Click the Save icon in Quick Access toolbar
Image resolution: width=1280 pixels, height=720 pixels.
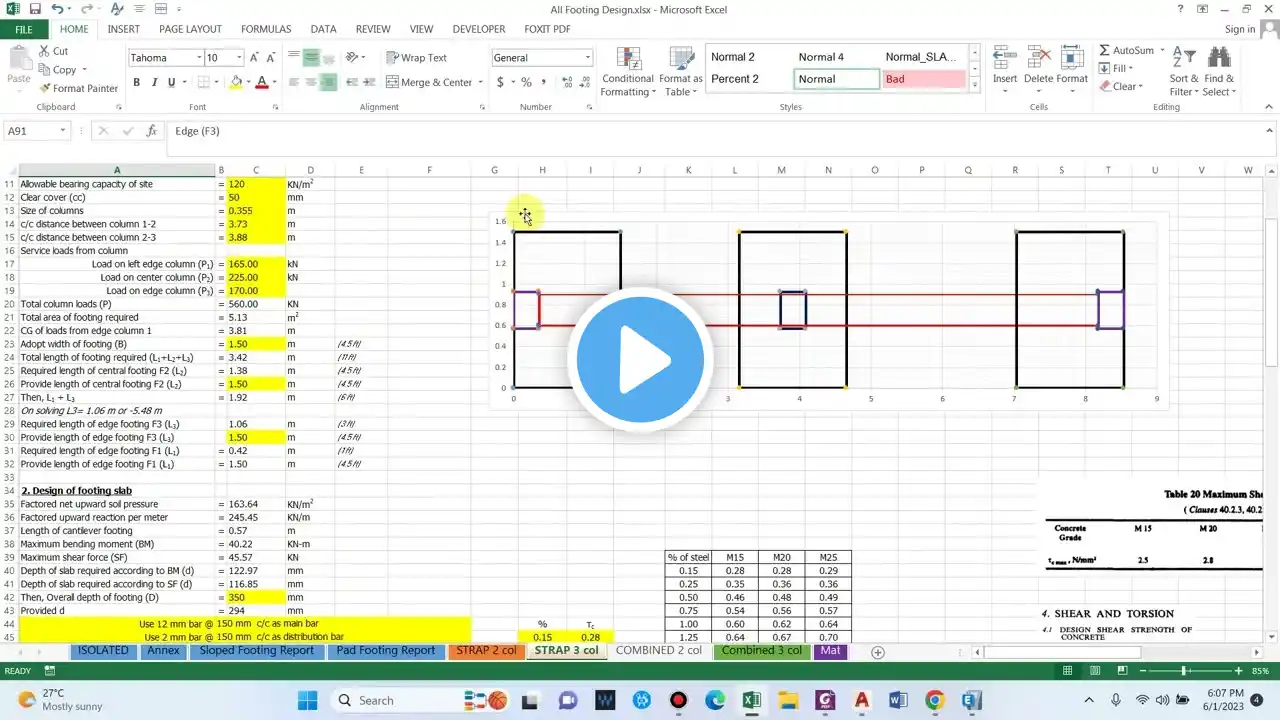click(x=35, y=9)
